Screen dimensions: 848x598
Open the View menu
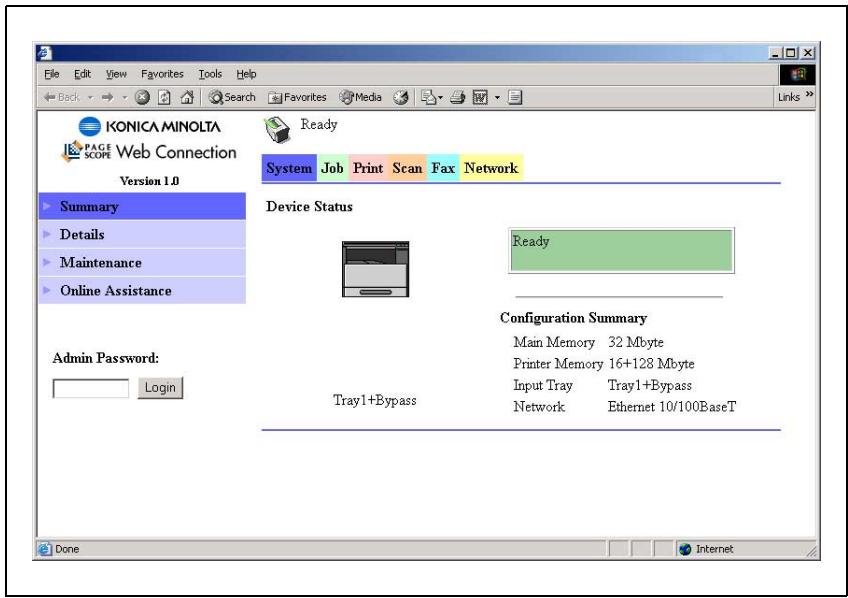tap(116, 74)
